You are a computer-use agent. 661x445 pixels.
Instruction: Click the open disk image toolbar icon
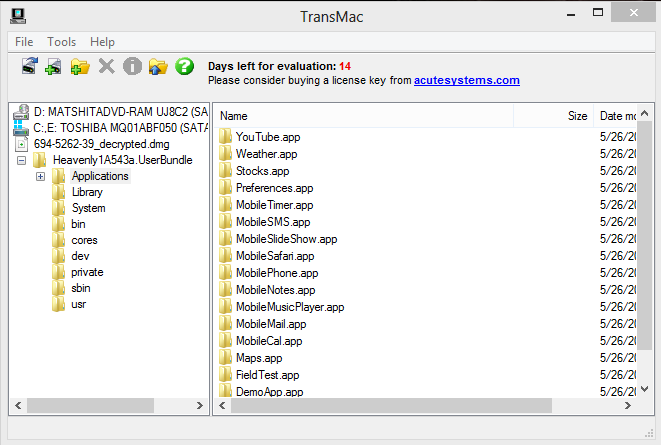(x=30, y=66)
